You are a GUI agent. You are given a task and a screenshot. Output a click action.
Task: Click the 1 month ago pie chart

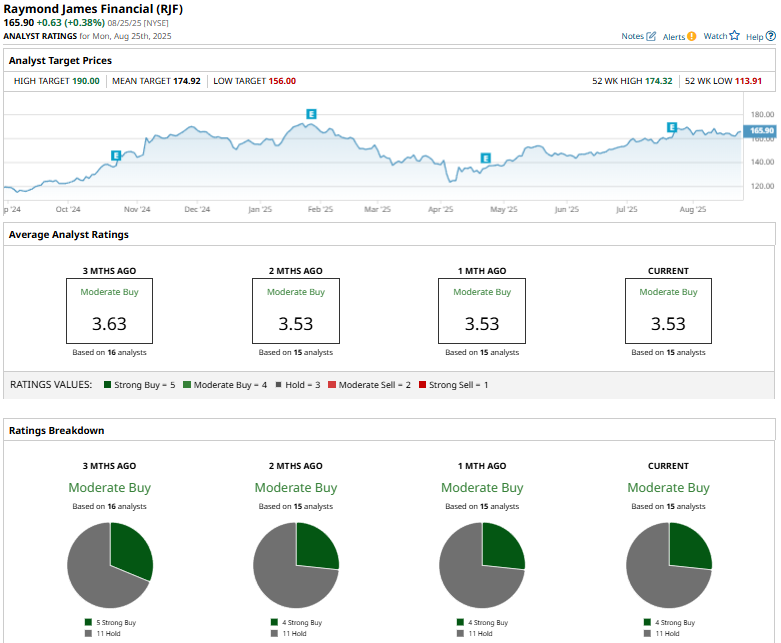point(482,565)
